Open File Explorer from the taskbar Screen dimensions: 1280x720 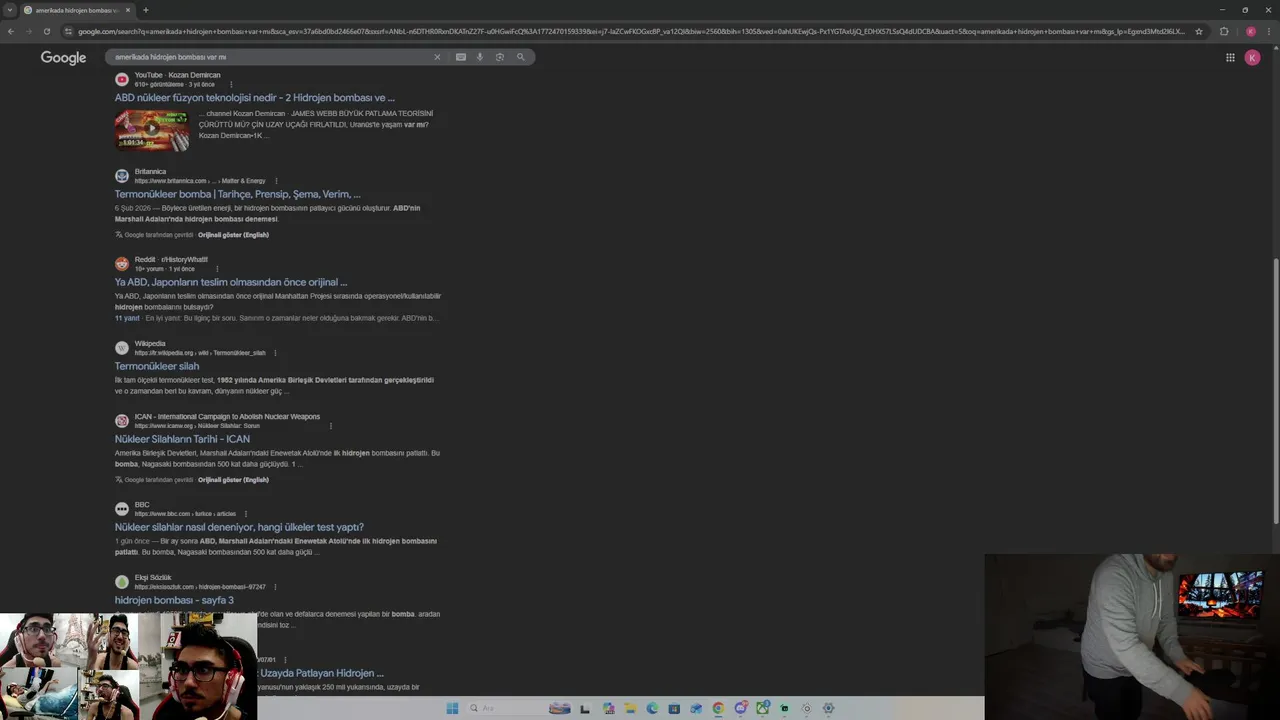pos(630,708)
